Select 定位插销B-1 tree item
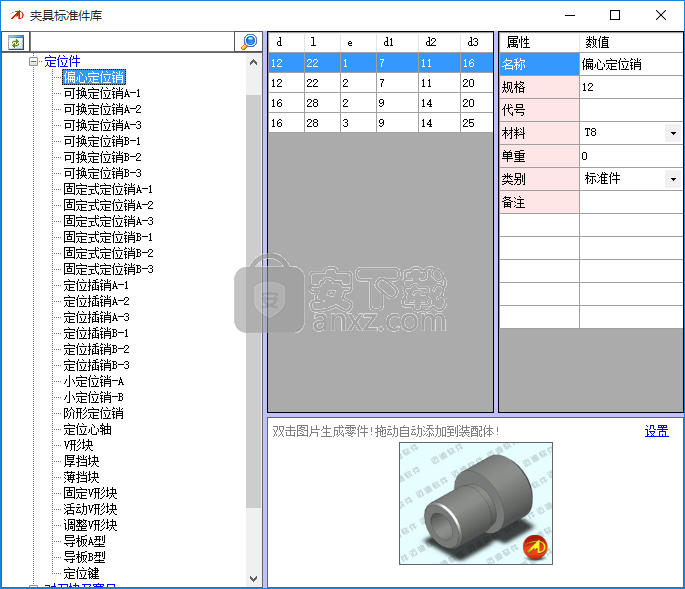Image resolution: width=685 pixels, height=589 pixels. (96, 333)
